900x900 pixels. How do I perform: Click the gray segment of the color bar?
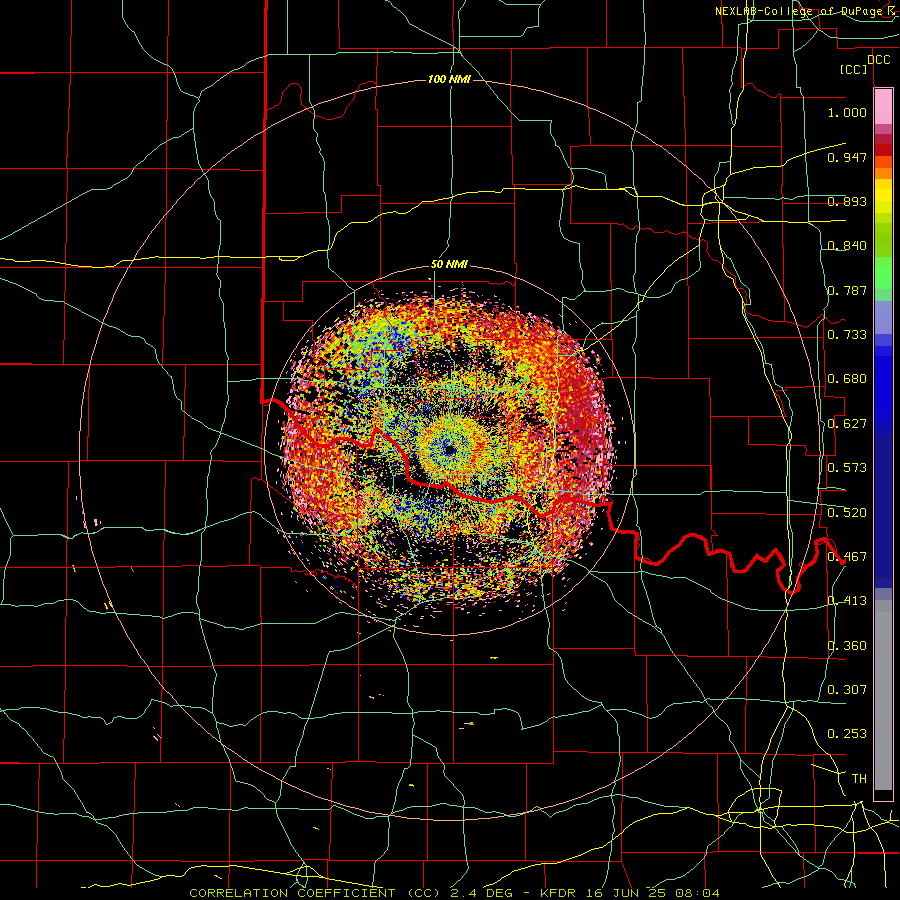pos(883,695)
